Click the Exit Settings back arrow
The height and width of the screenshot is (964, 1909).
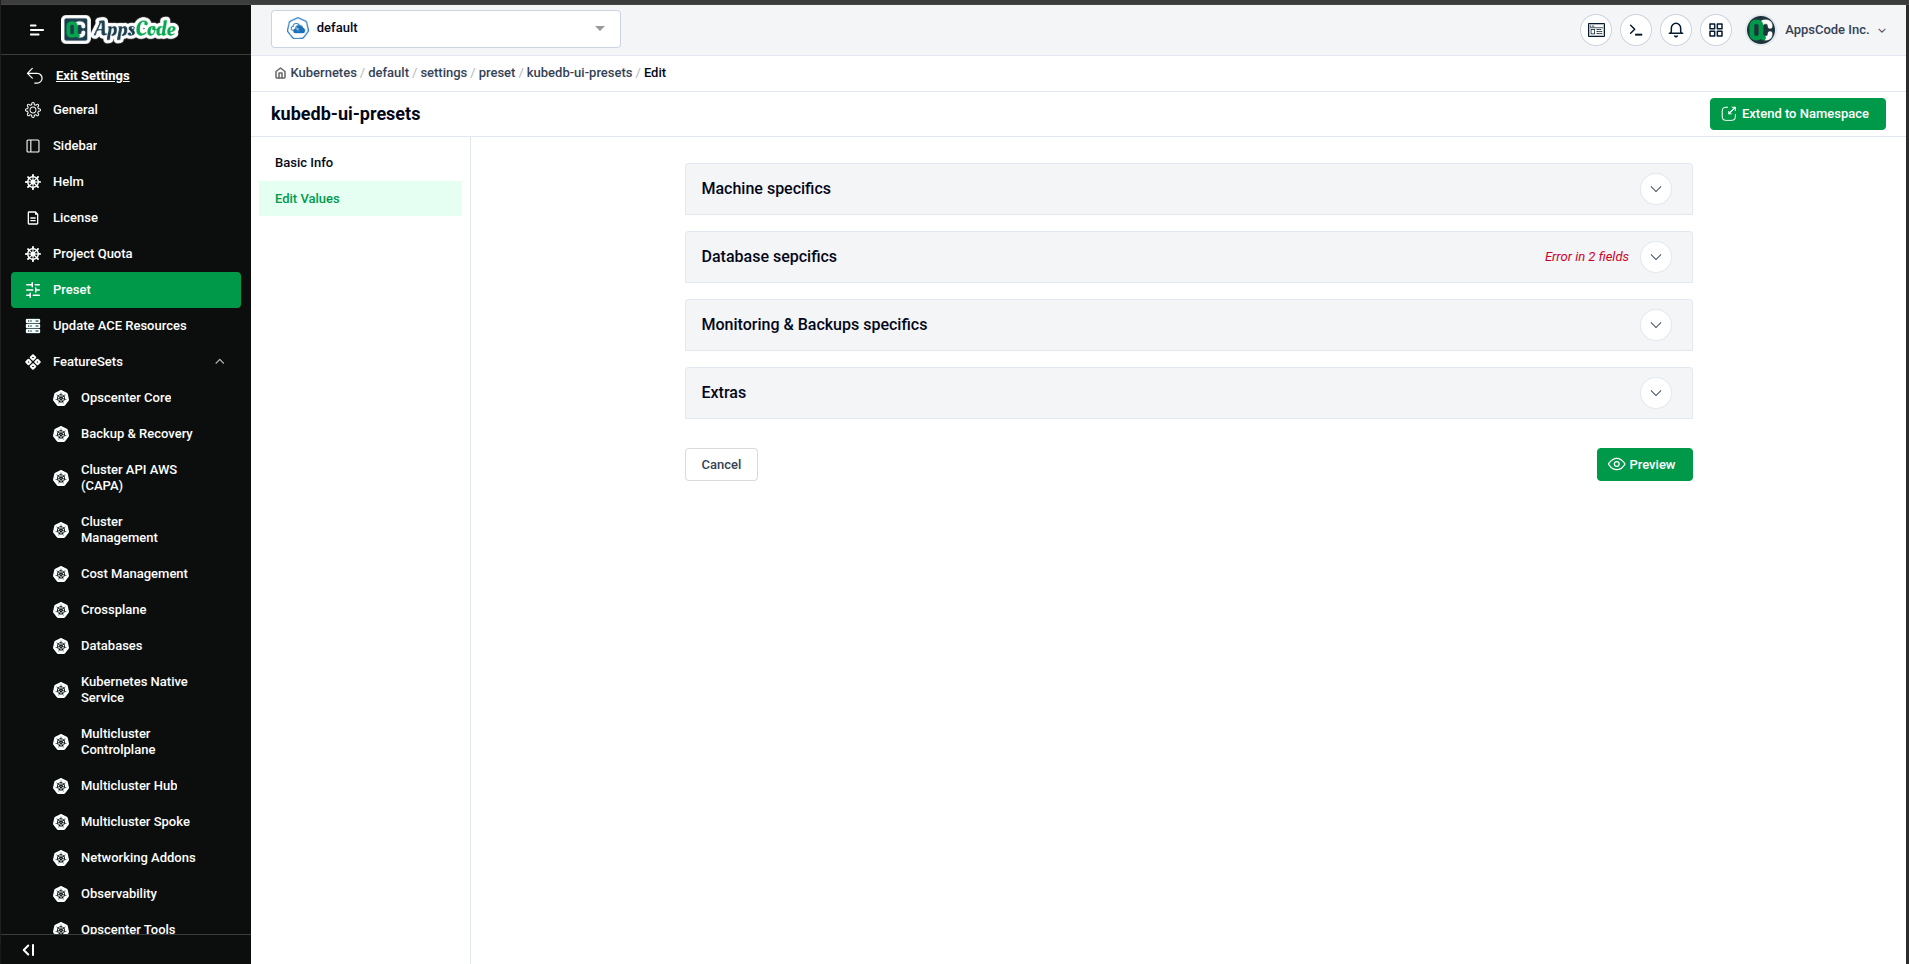click(33, 75)
